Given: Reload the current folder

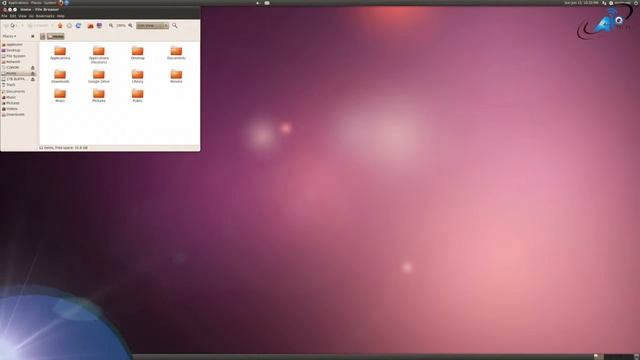Looking at the screenshot, I should pos(78,26).
